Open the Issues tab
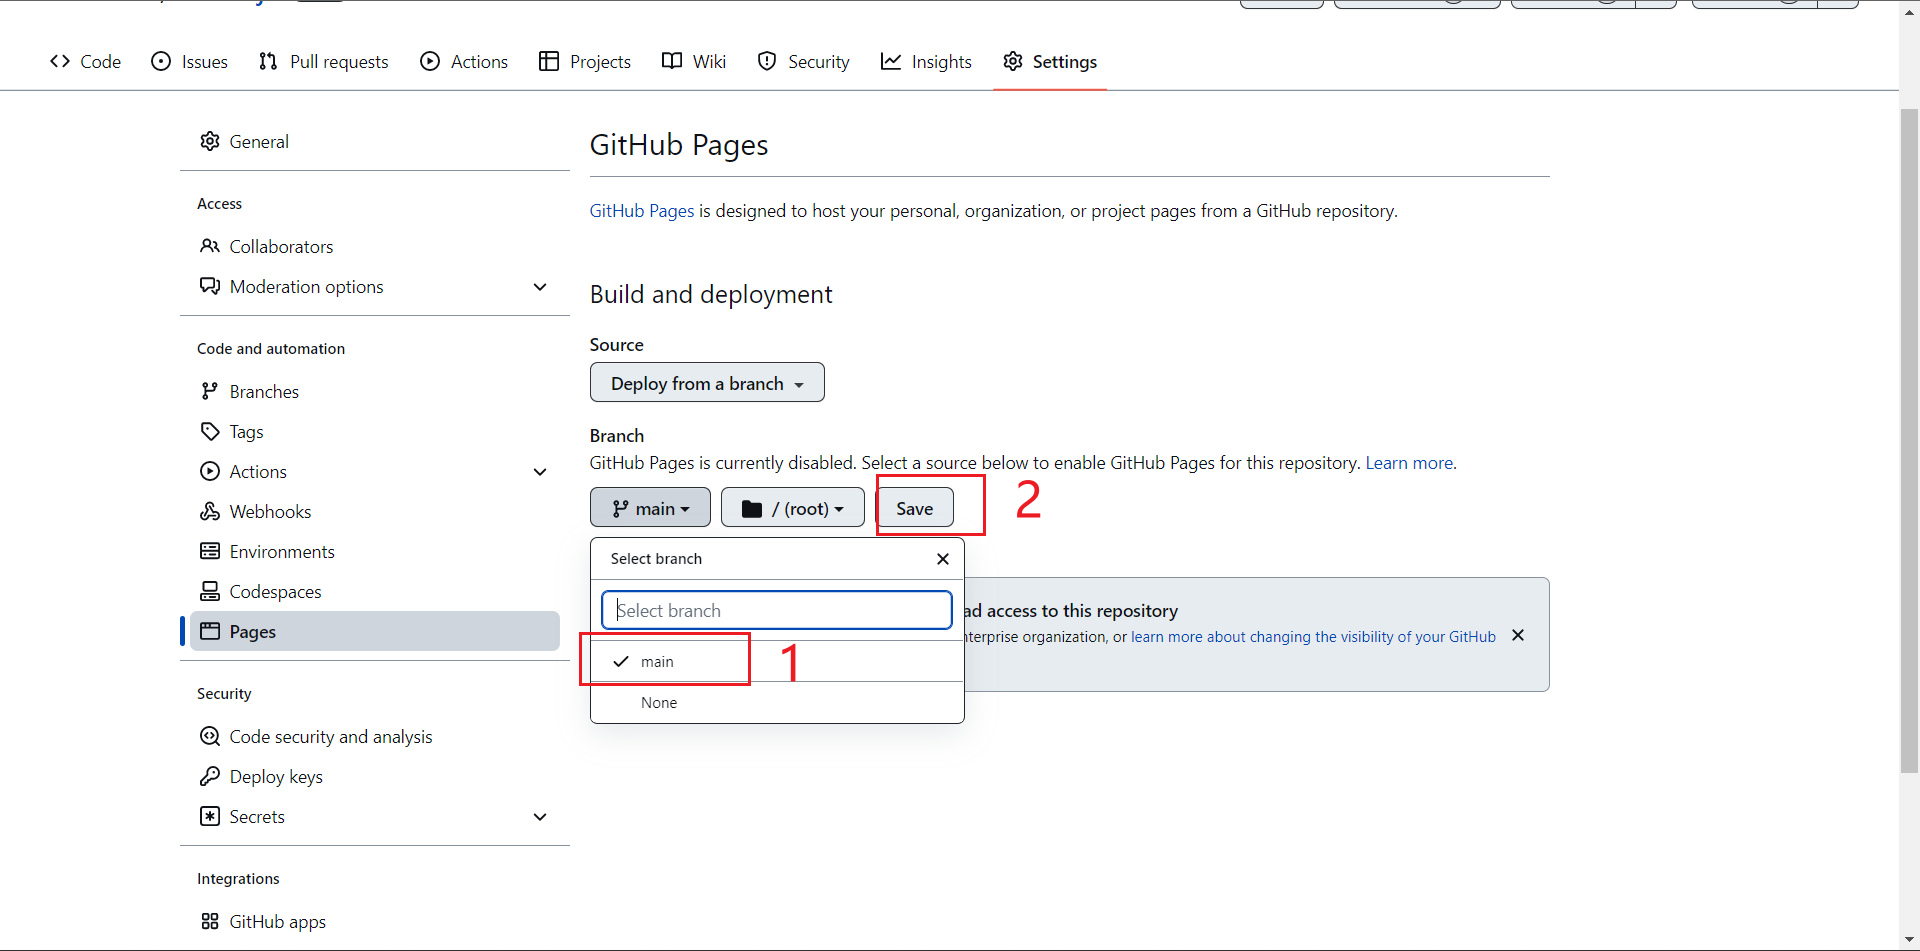This screenshot has width=1920, height=951. click(189, 62)
